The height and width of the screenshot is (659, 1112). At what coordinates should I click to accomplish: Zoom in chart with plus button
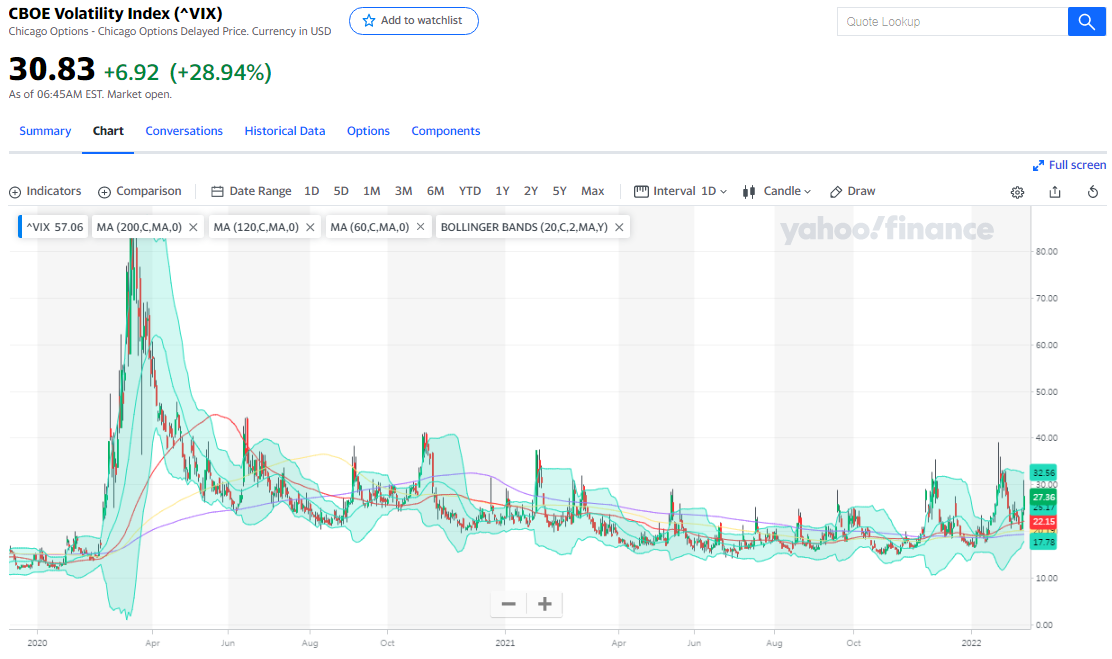coord(545,604)
